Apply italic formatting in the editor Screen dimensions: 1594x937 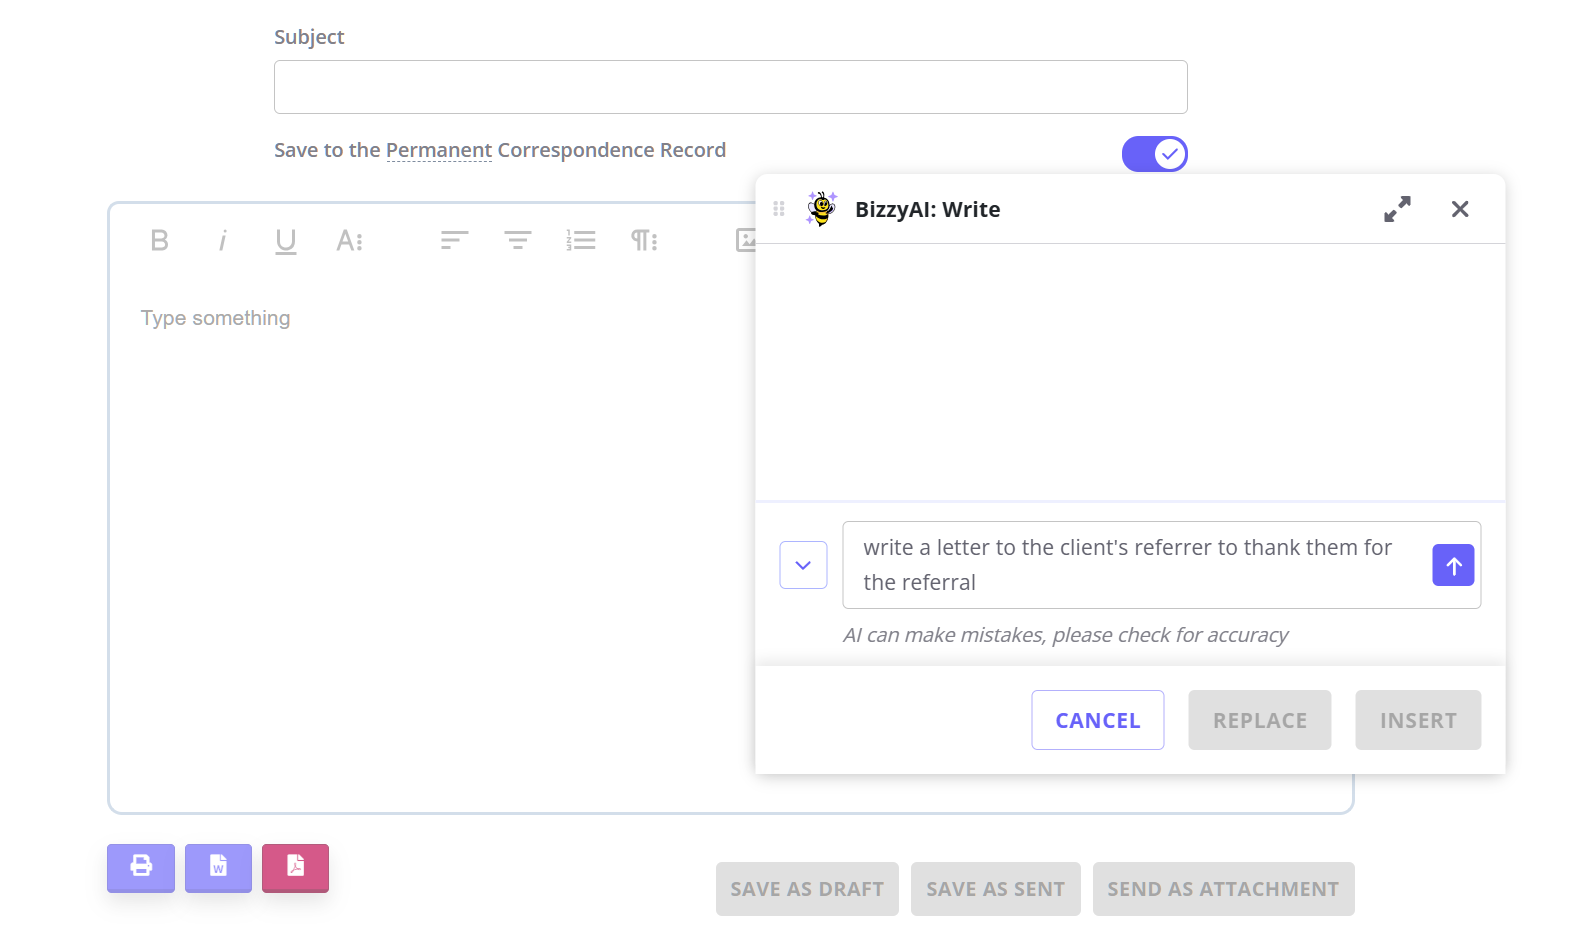222,240
